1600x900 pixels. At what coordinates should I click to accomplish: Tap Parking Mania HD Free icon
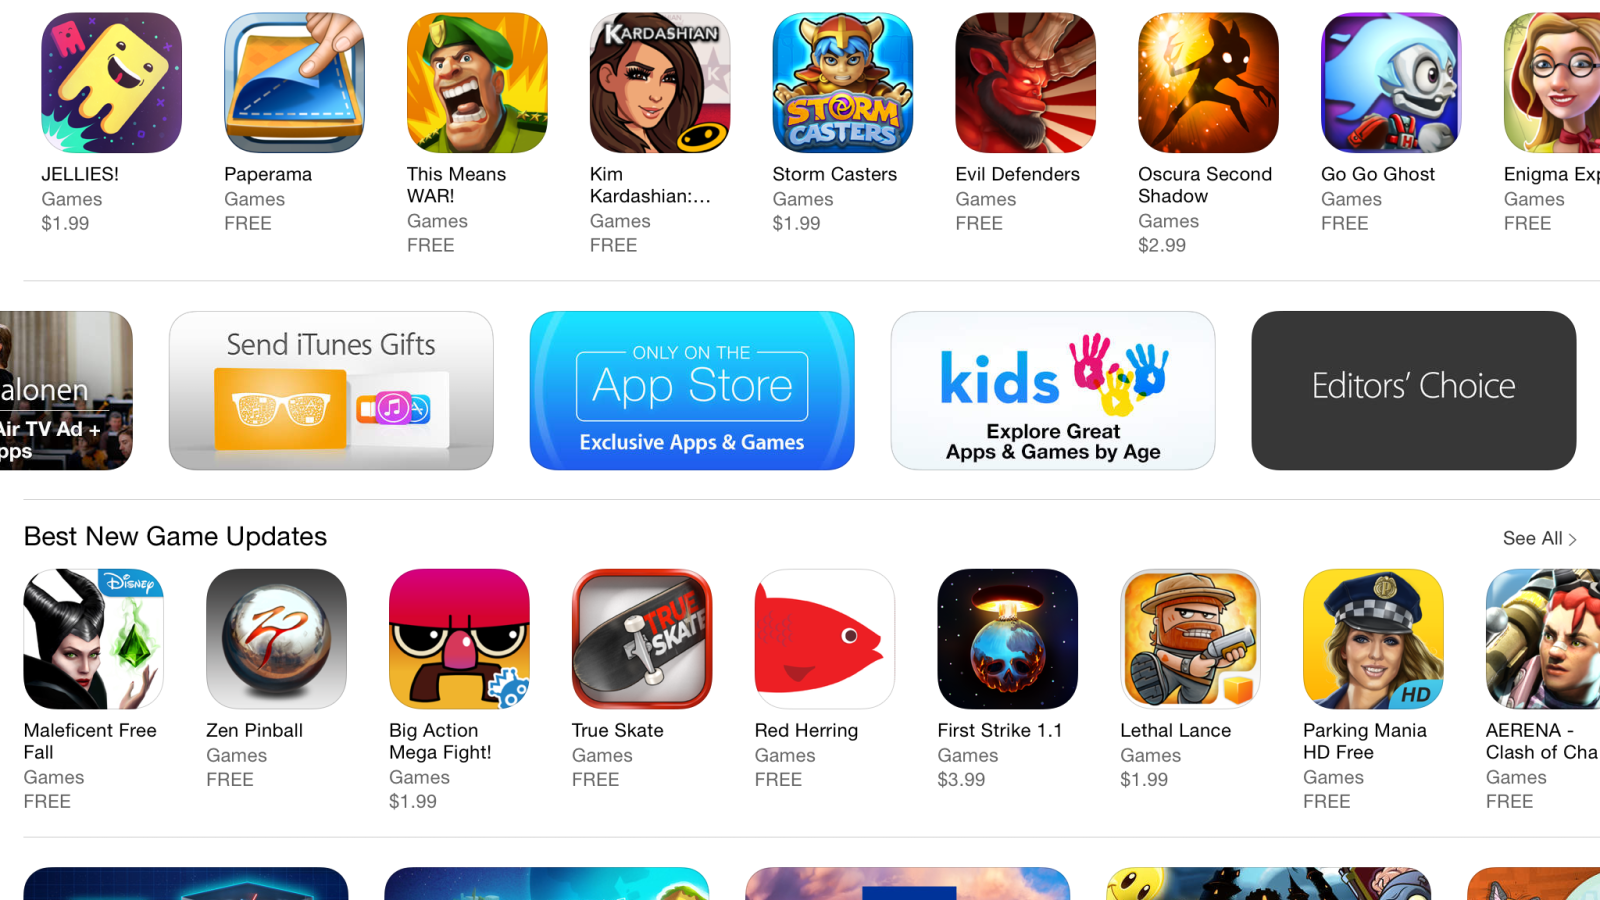click(1374, 639)
